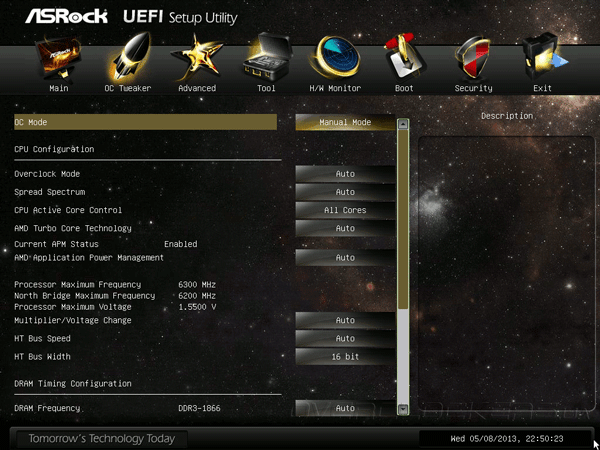
Task: Click the 6200 MHz North Bridge value
Action: pyautogui.click(x=197, y=296)
